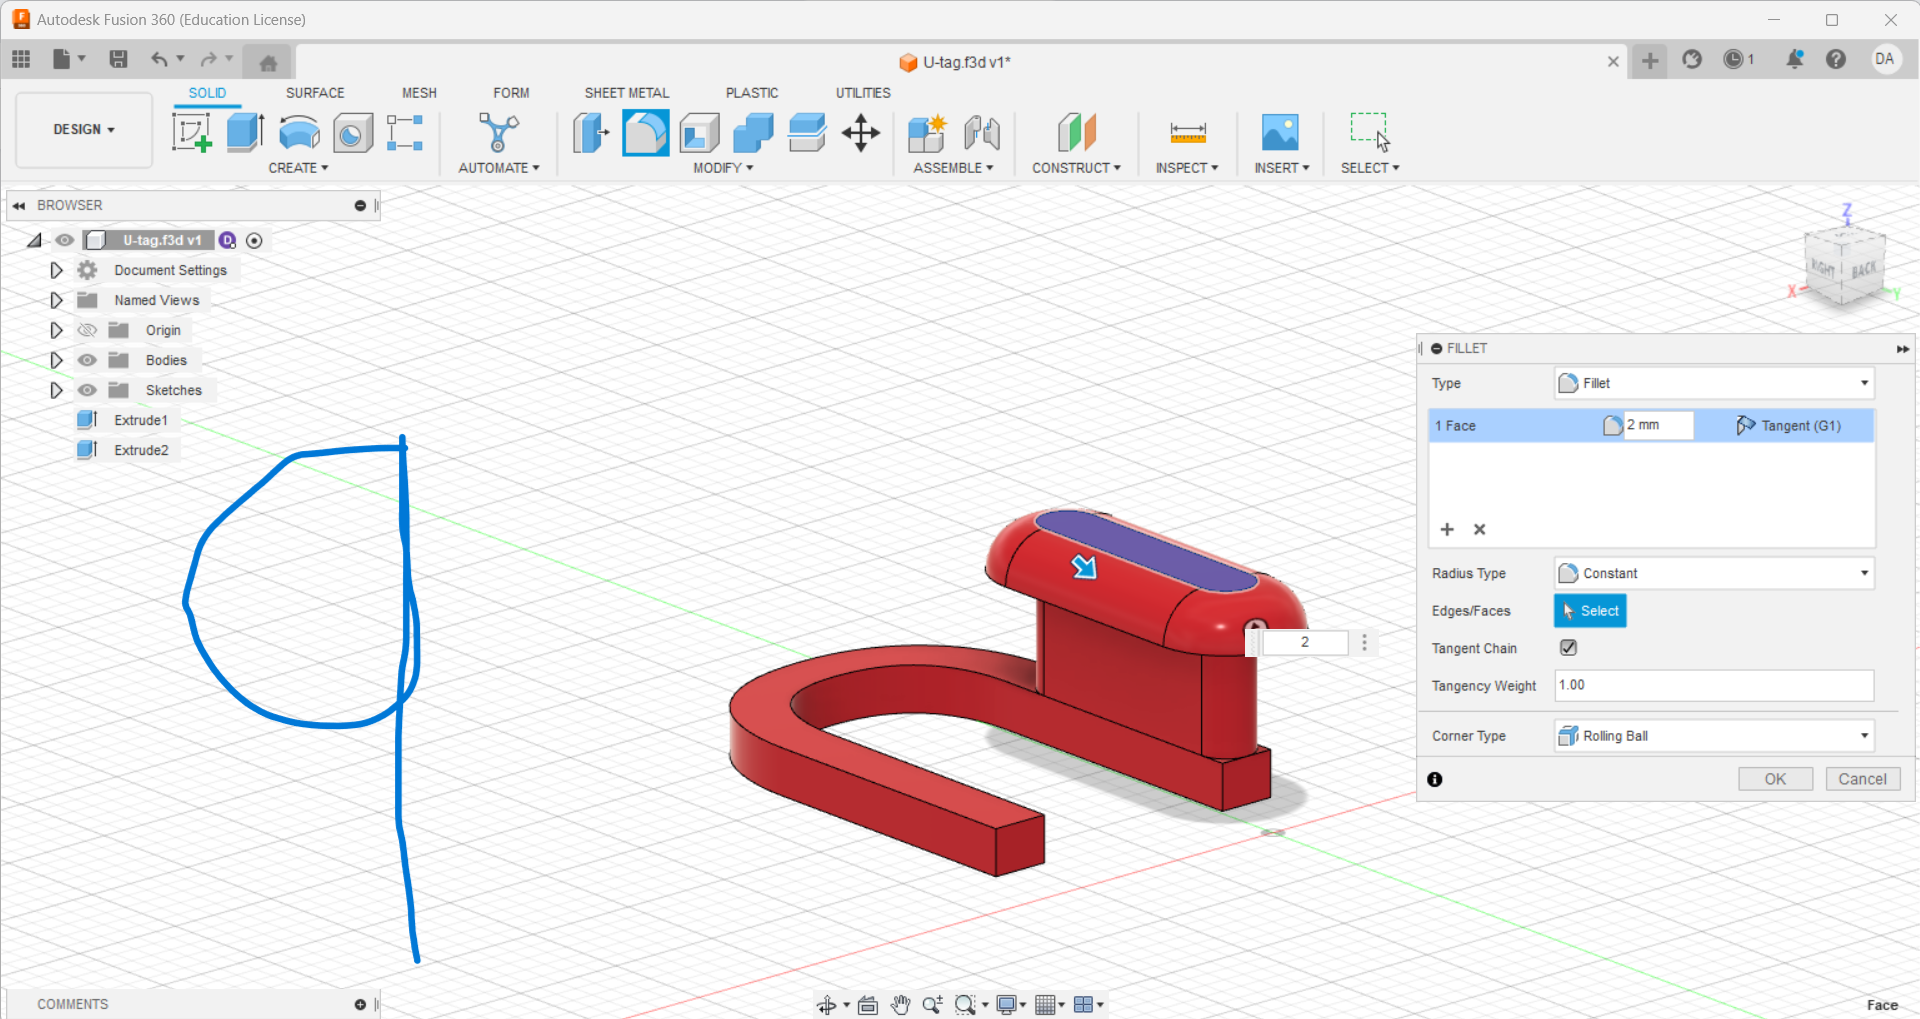Screen dimensions: 1920x1019
Task: Show the Origin folder via eye icon
Action: coord(88,330)
